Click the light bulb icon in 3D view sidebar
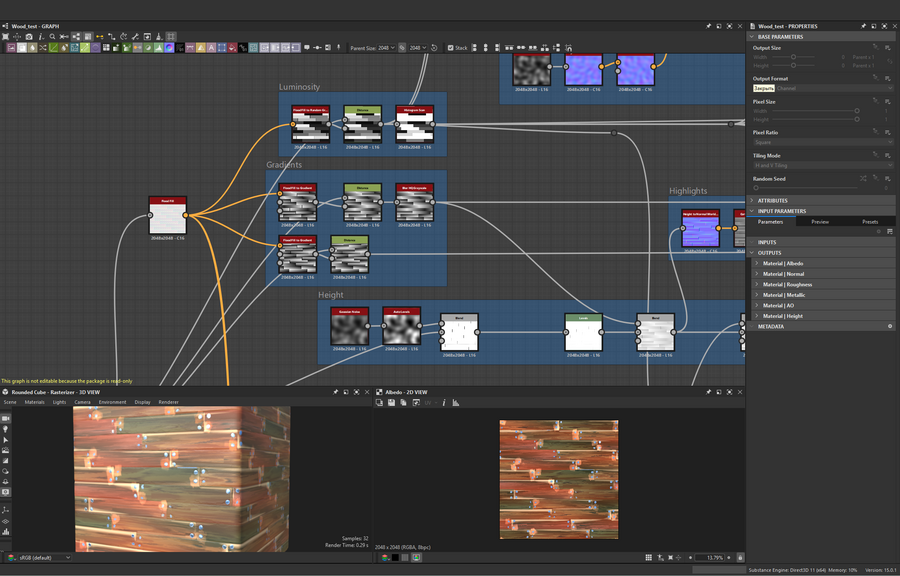This screenshot has height=576, width=900. (6, 429)
